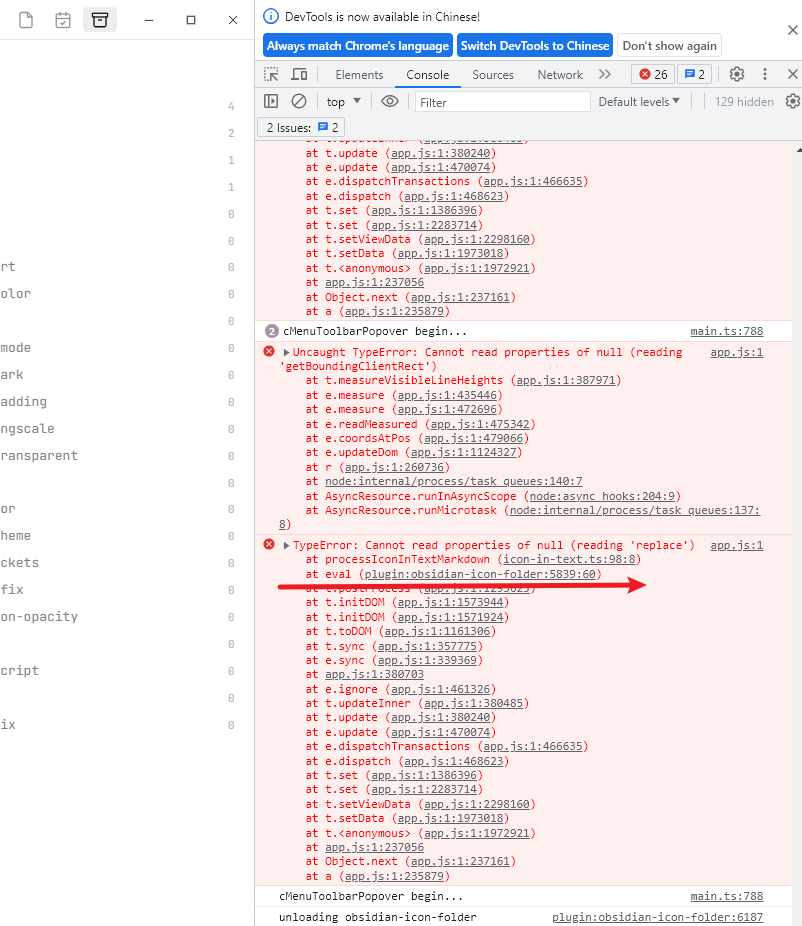Focus the console Filter input field

(x=503, y=102)
